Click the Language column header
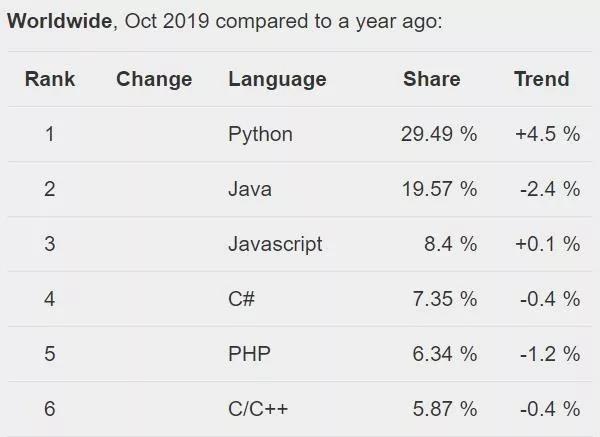The image size is (600, 437). 277,79
